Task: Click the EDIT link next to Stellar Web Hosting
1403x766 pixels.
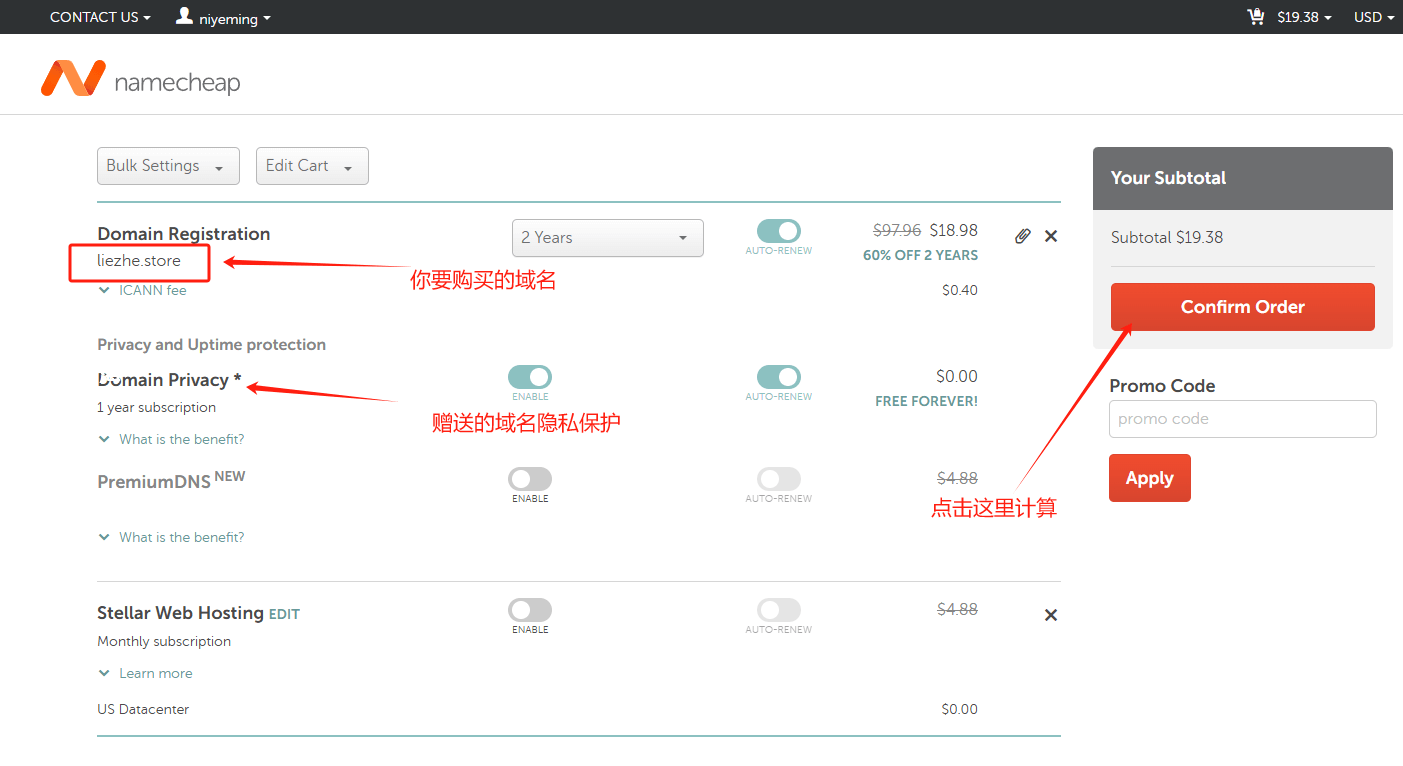Action: (284, 614)
